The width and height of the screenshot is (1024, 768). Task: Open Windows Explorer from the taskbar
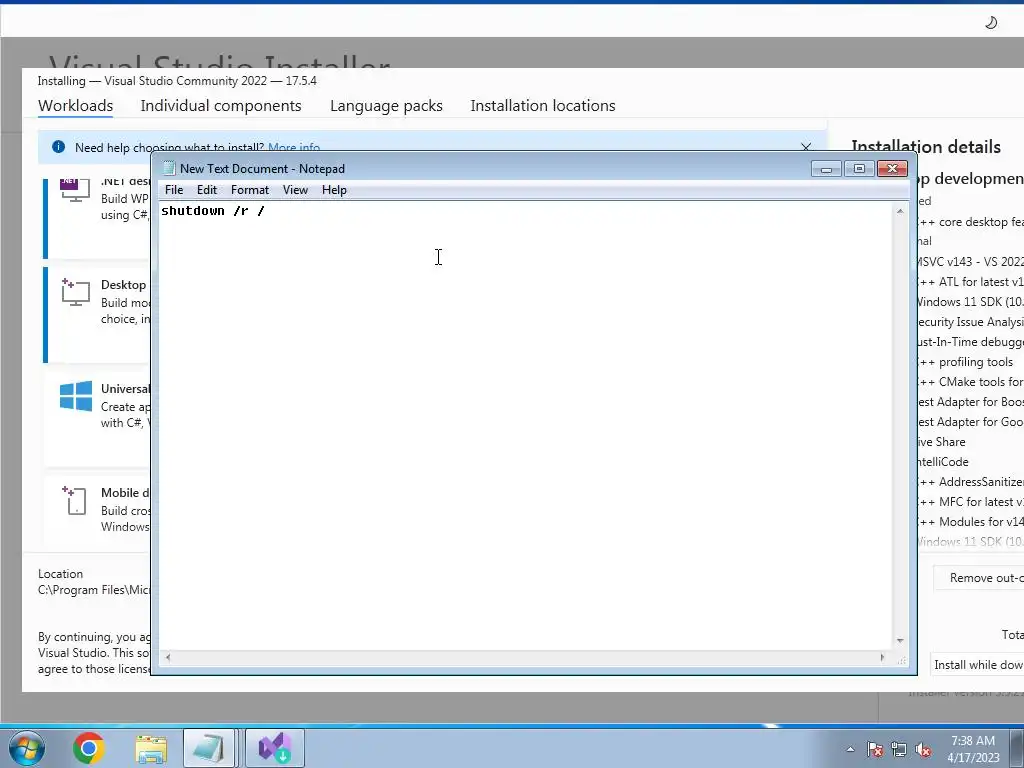click(x=151, y=748)
